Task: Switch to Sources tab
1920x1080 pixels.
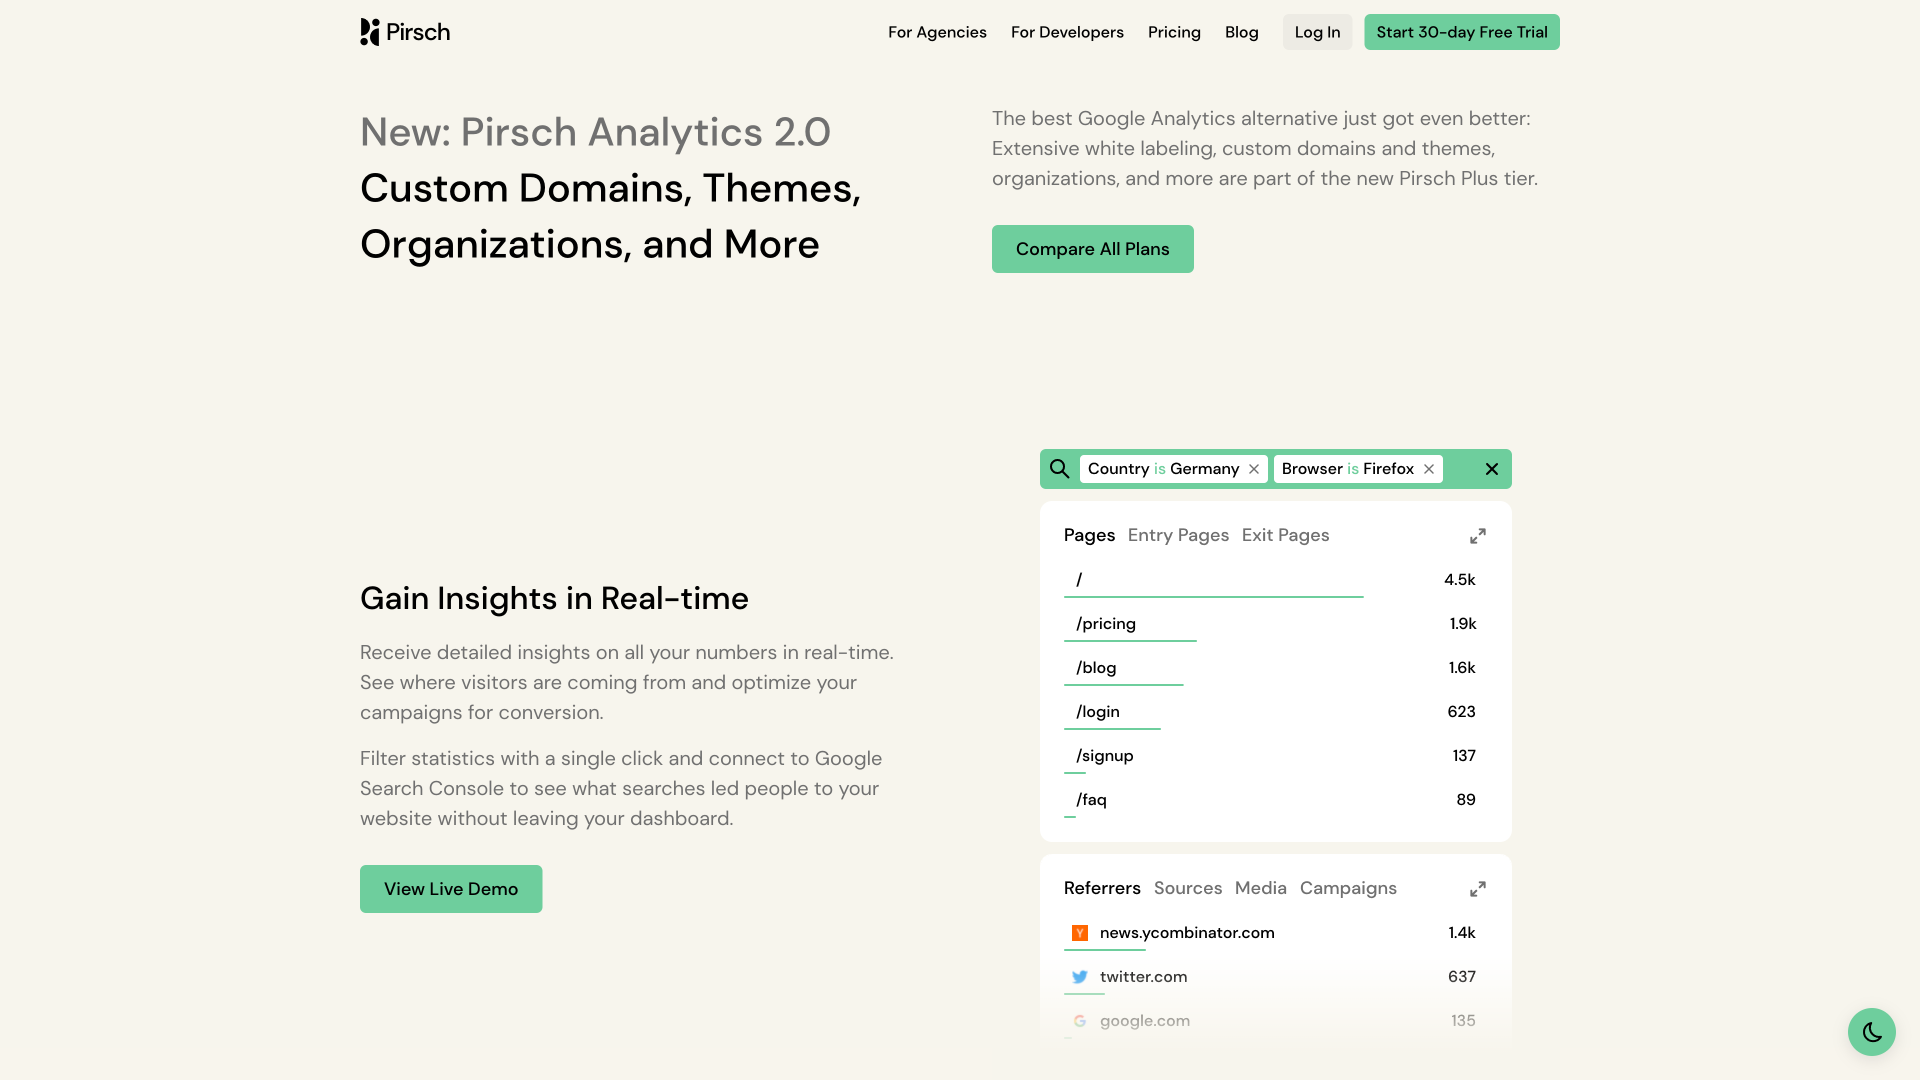Action: [1188, 888]
